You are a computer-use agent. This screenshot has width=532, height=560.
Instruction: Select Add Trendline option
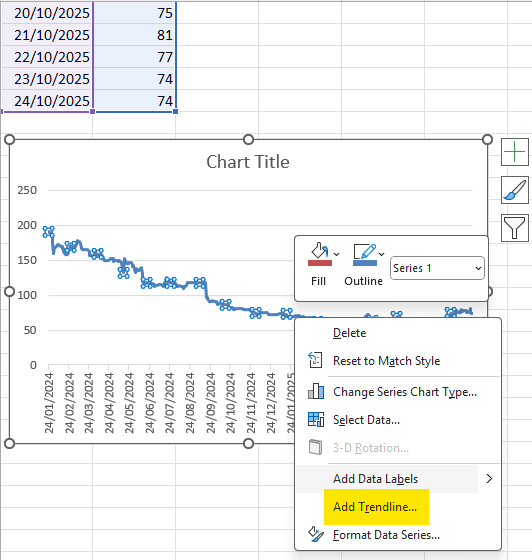[375, 507]
